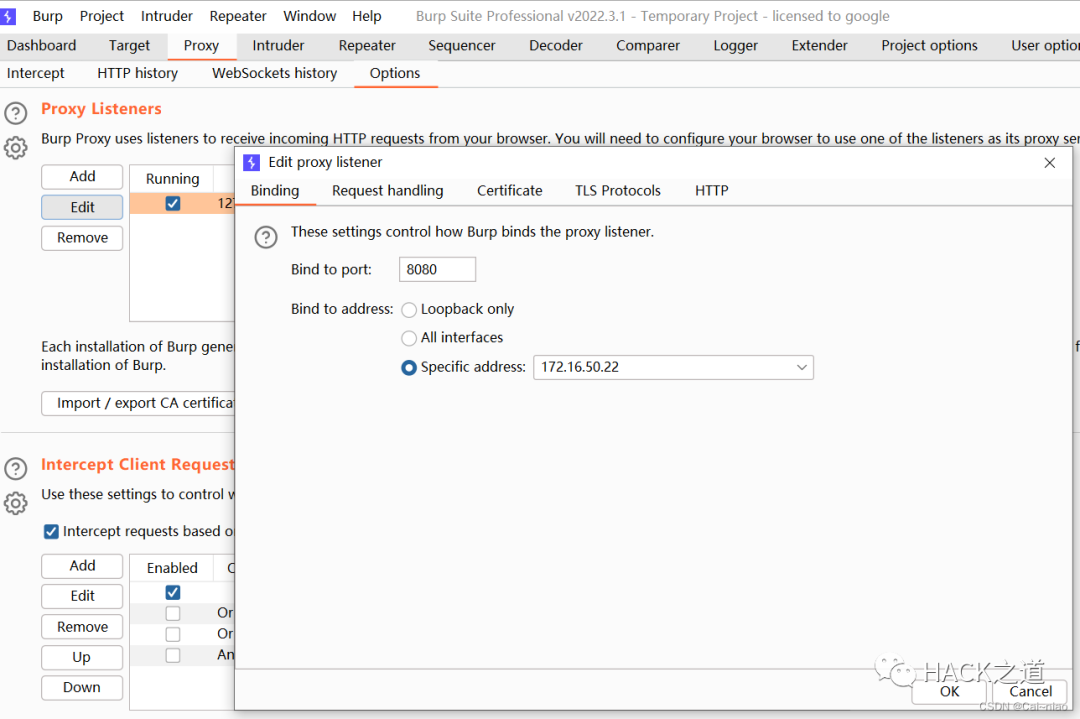Cancel the Edit proxy listener dialog
Viewport: 1080px width, 719px height.
(1030, 691)
